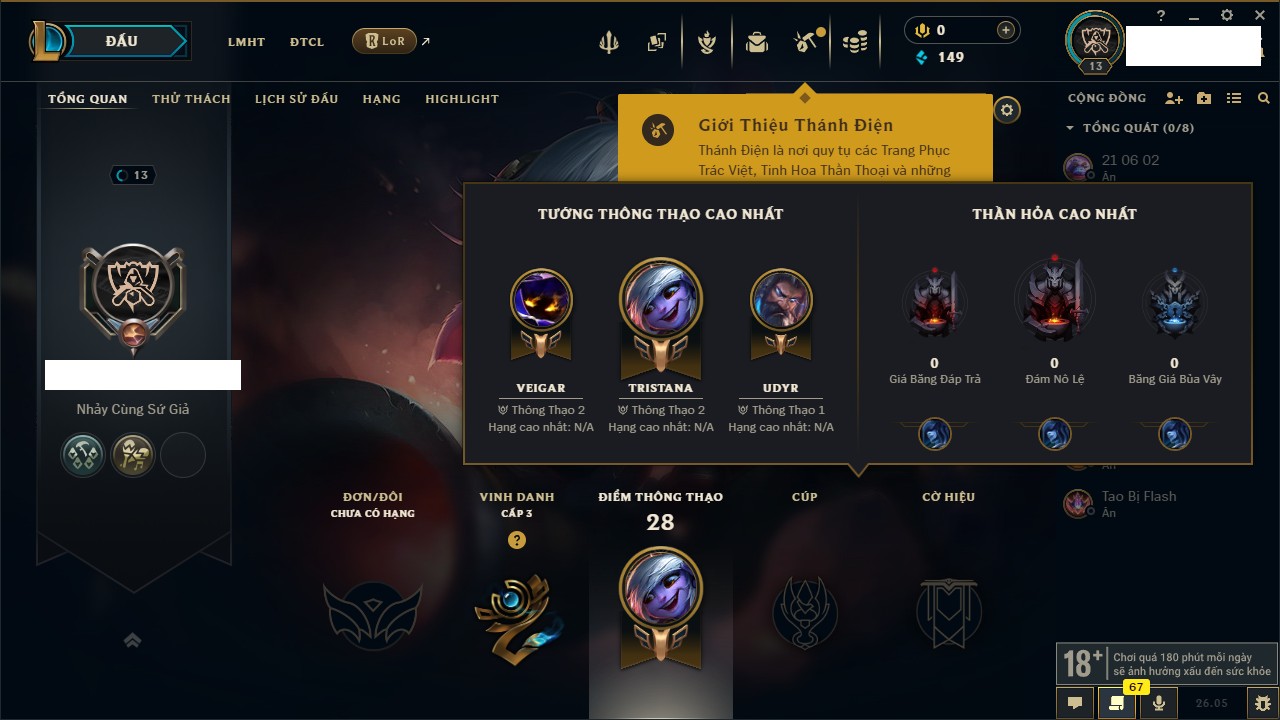Click the add friend icon
Screen dimensions: 1280x720
1174,98
